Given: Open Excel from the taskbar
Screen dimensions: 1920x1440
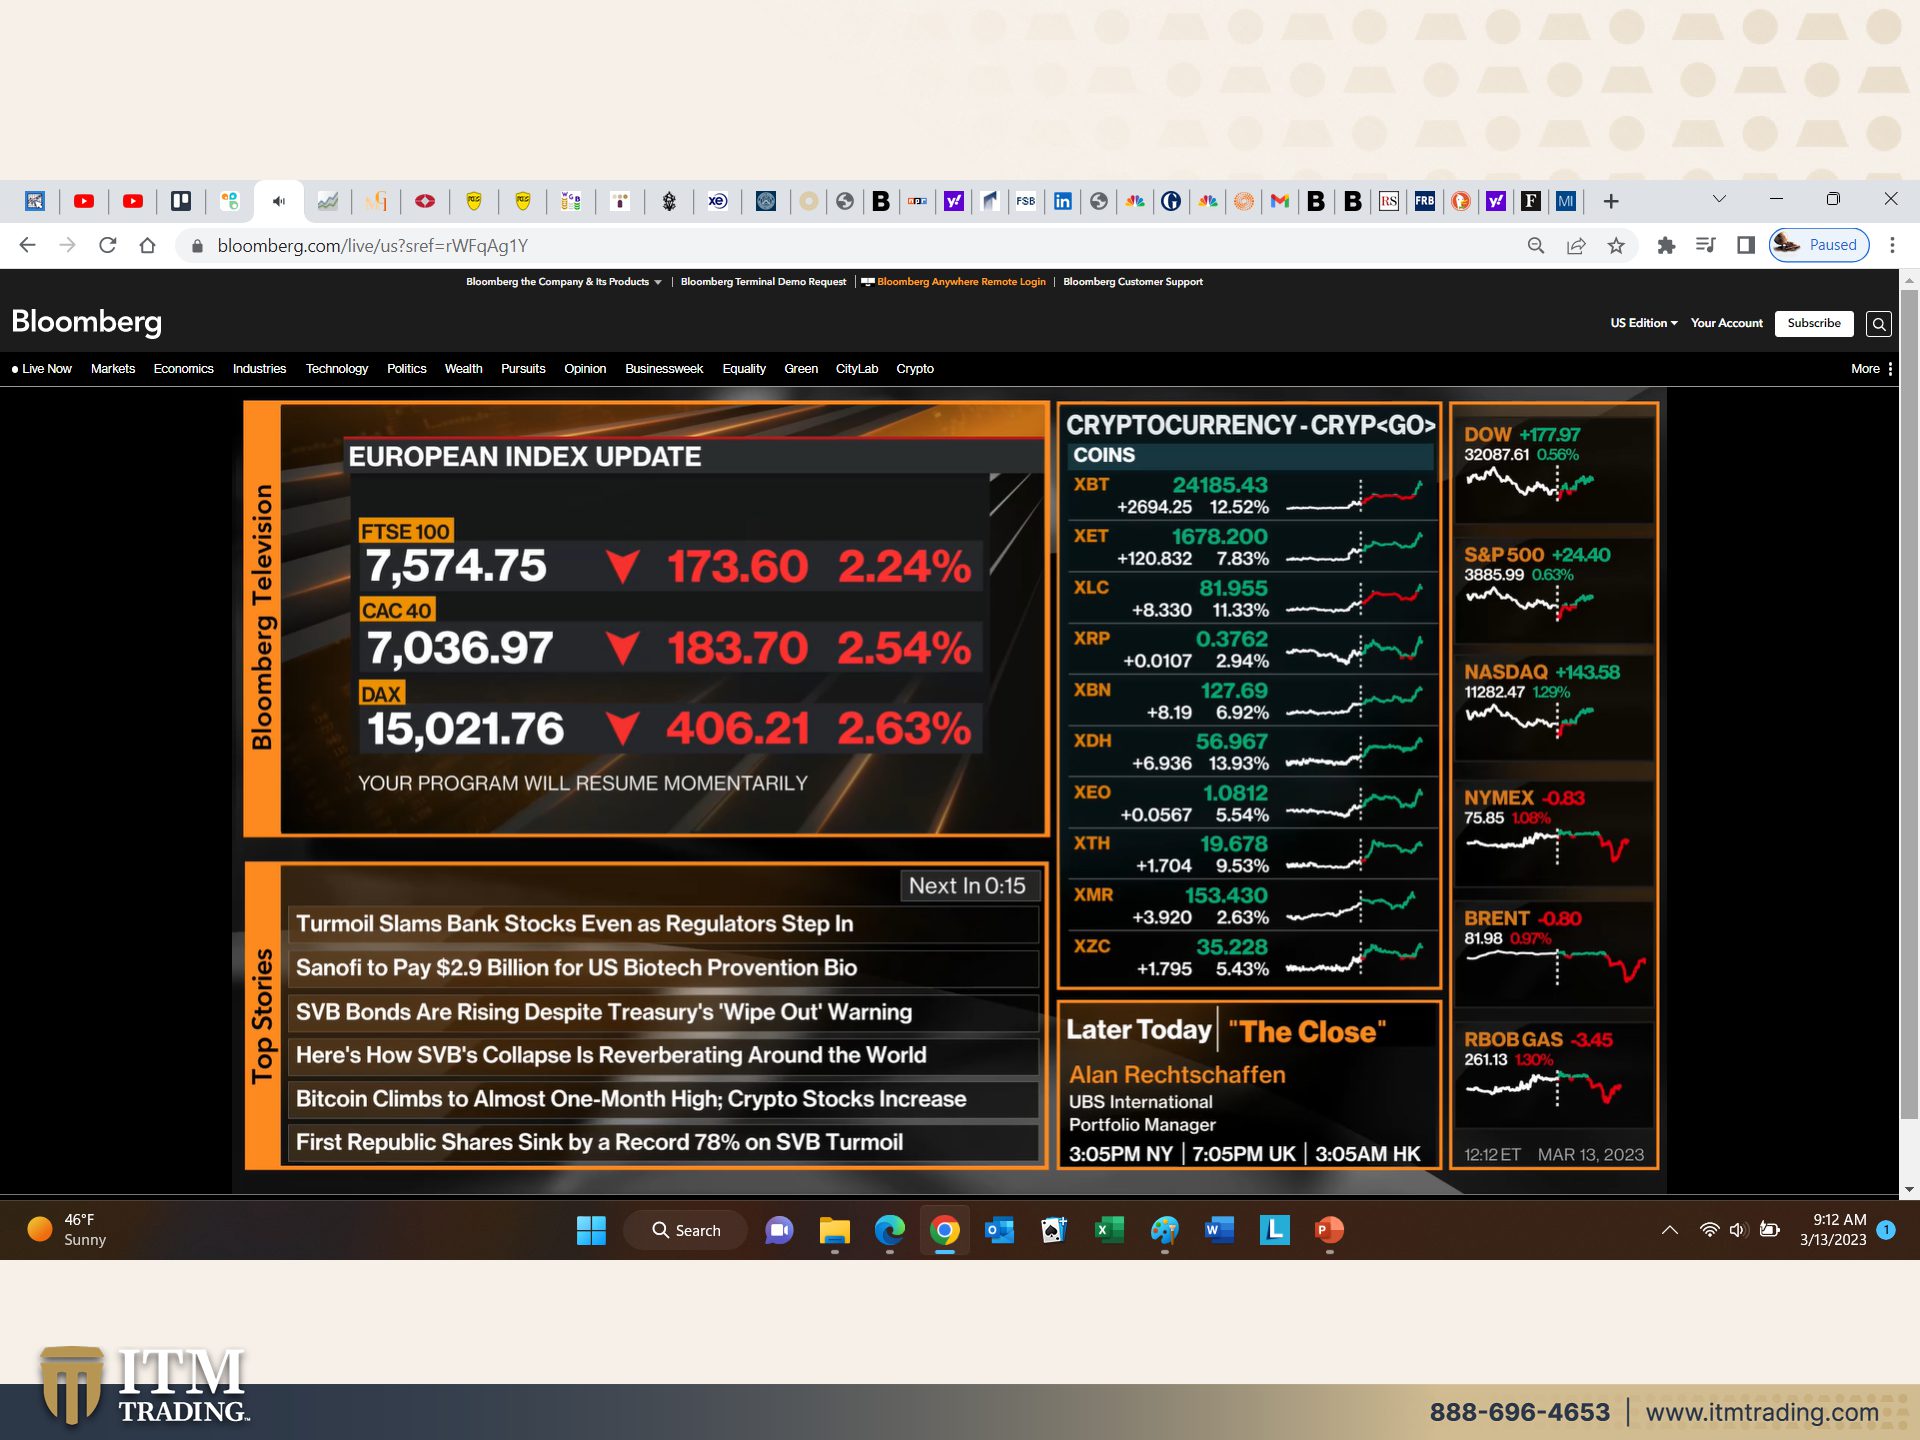Looking at the screenshot, I should click(x=1109, y=1230).
